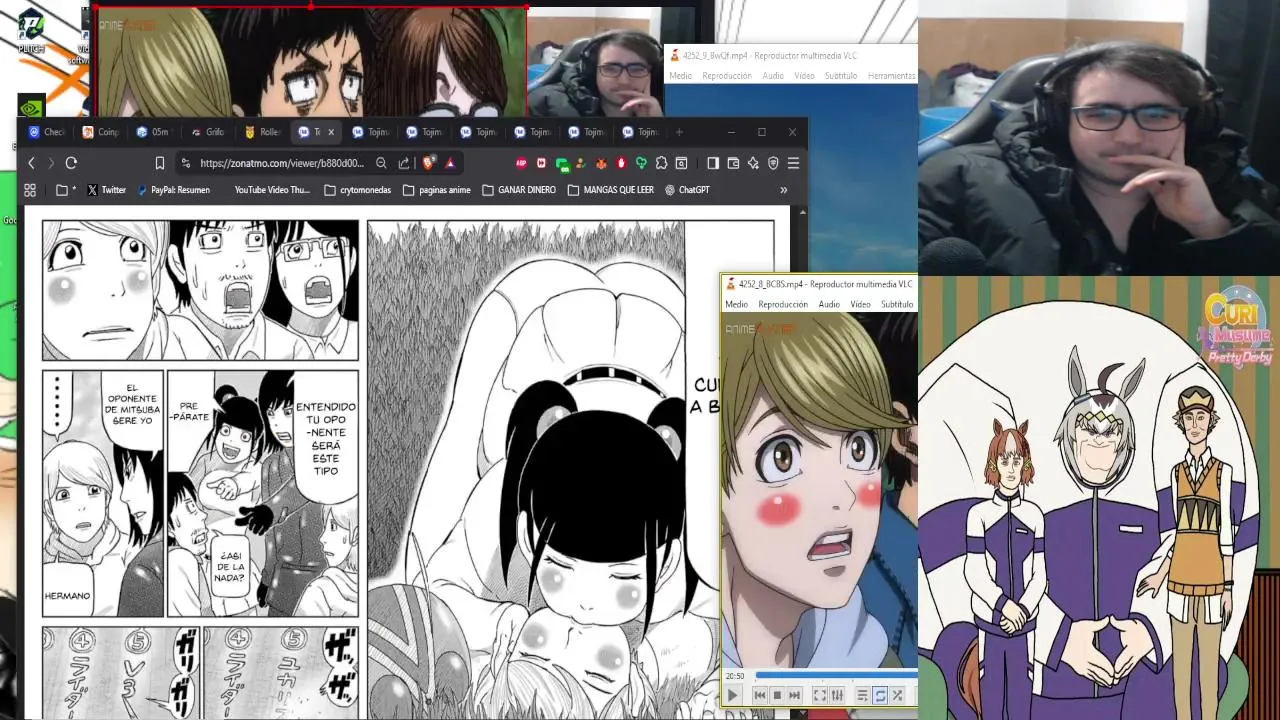Switch to the 05m browser tab
This screenshot has height=720, width=1280.
point(154,132)
